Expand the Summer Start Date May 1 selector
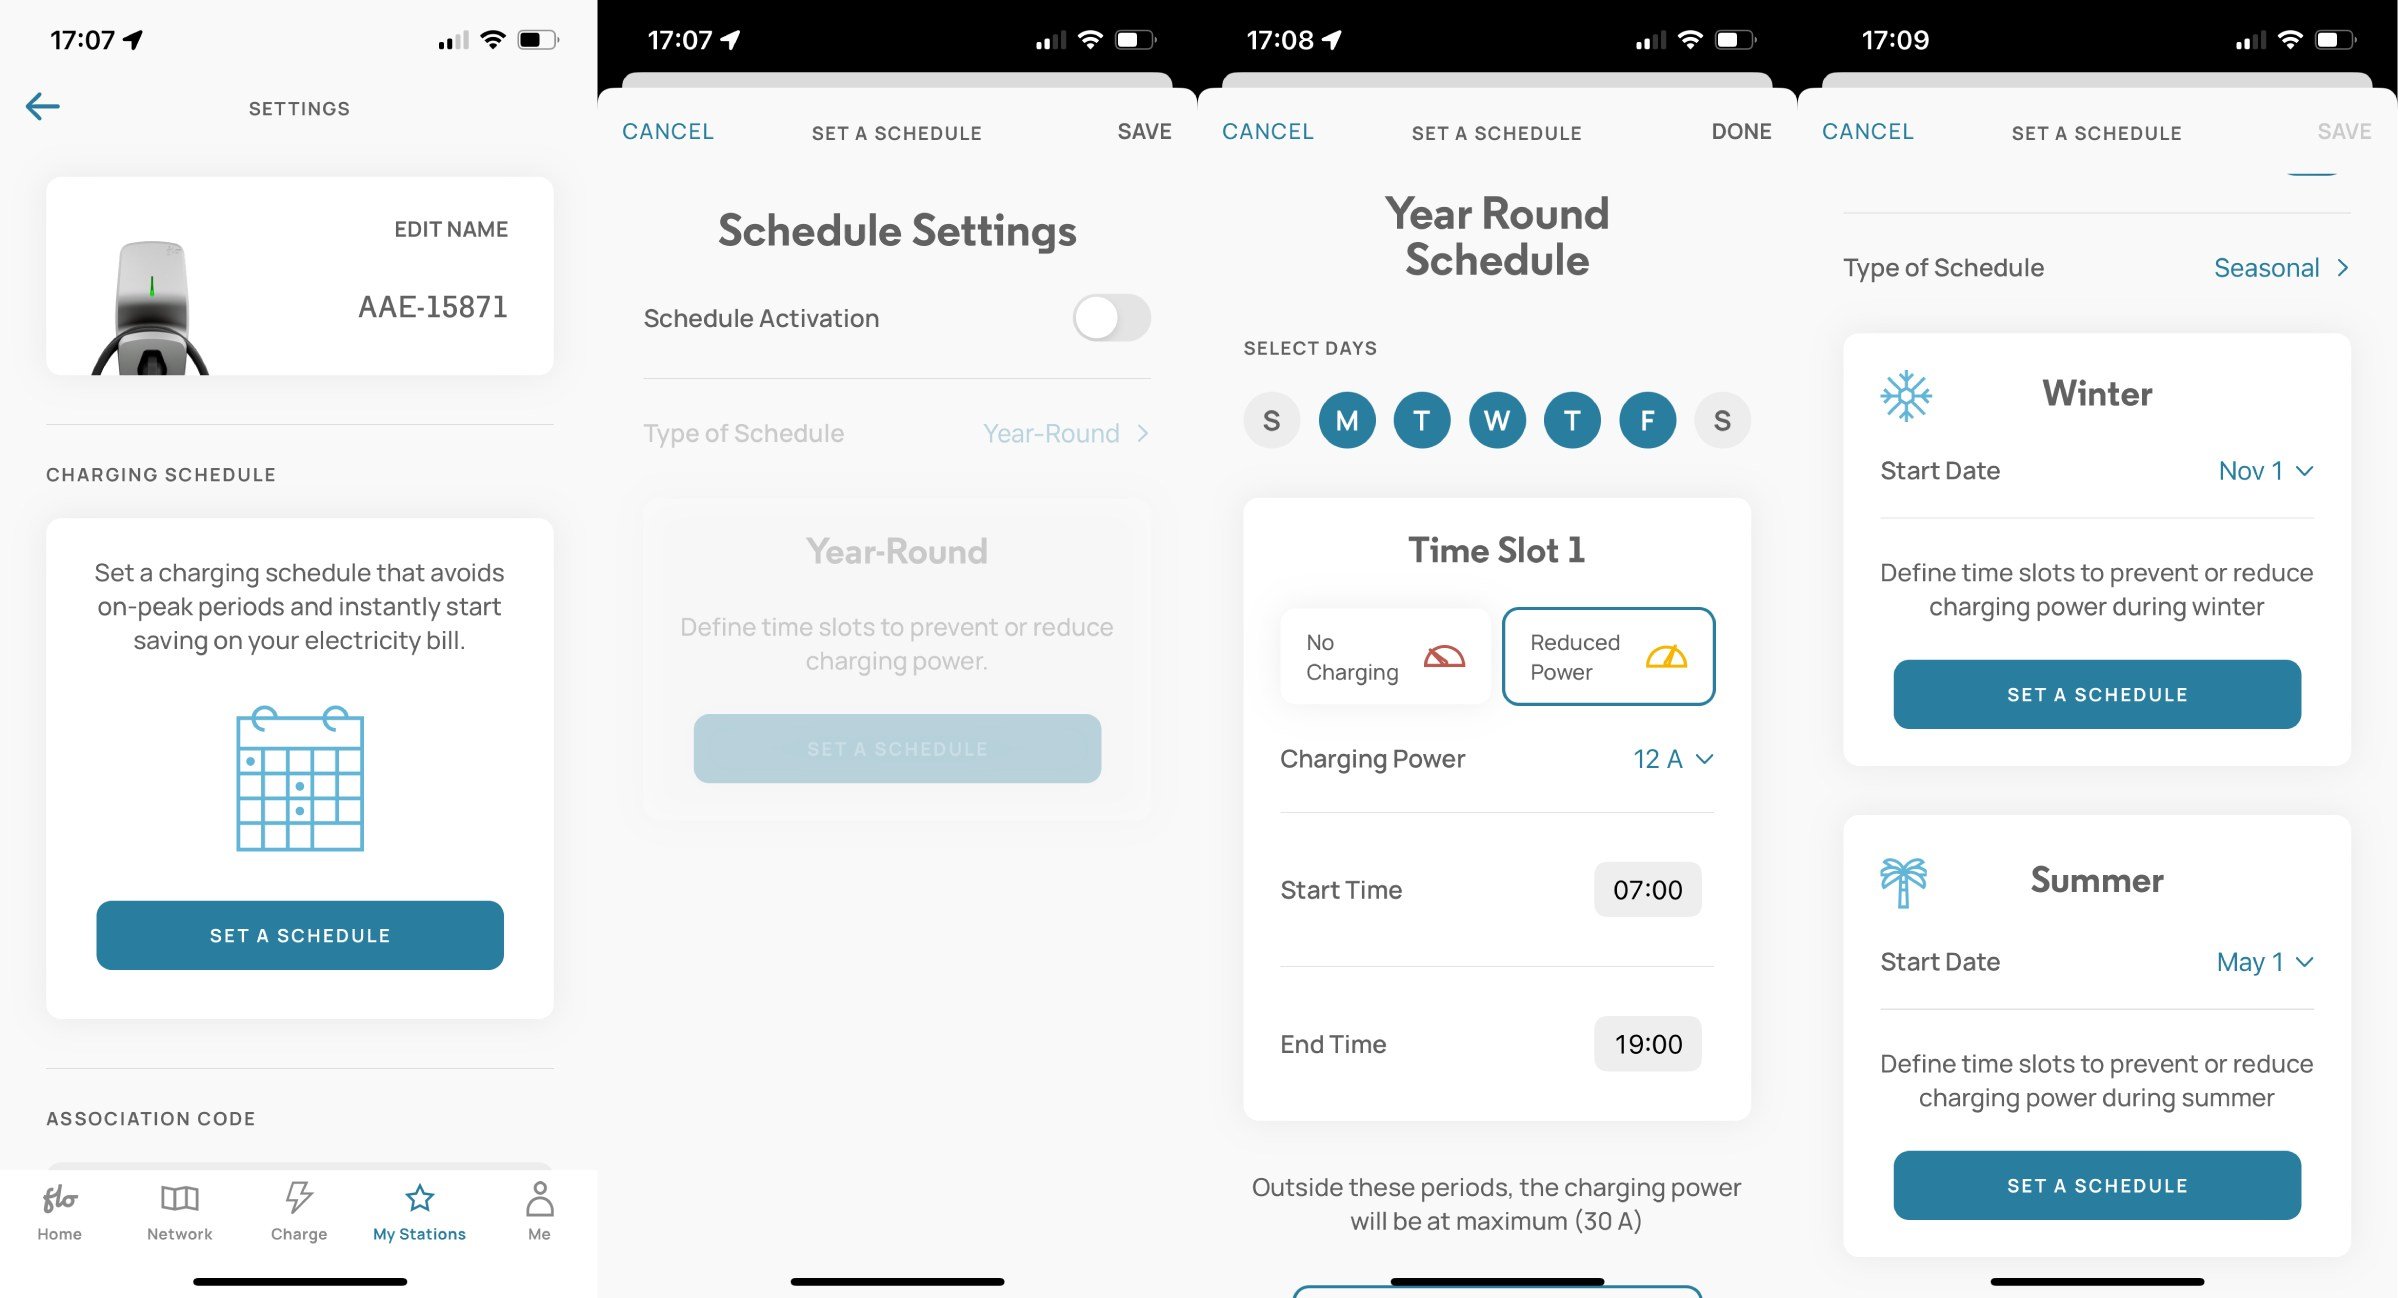 coord(2264,961)
